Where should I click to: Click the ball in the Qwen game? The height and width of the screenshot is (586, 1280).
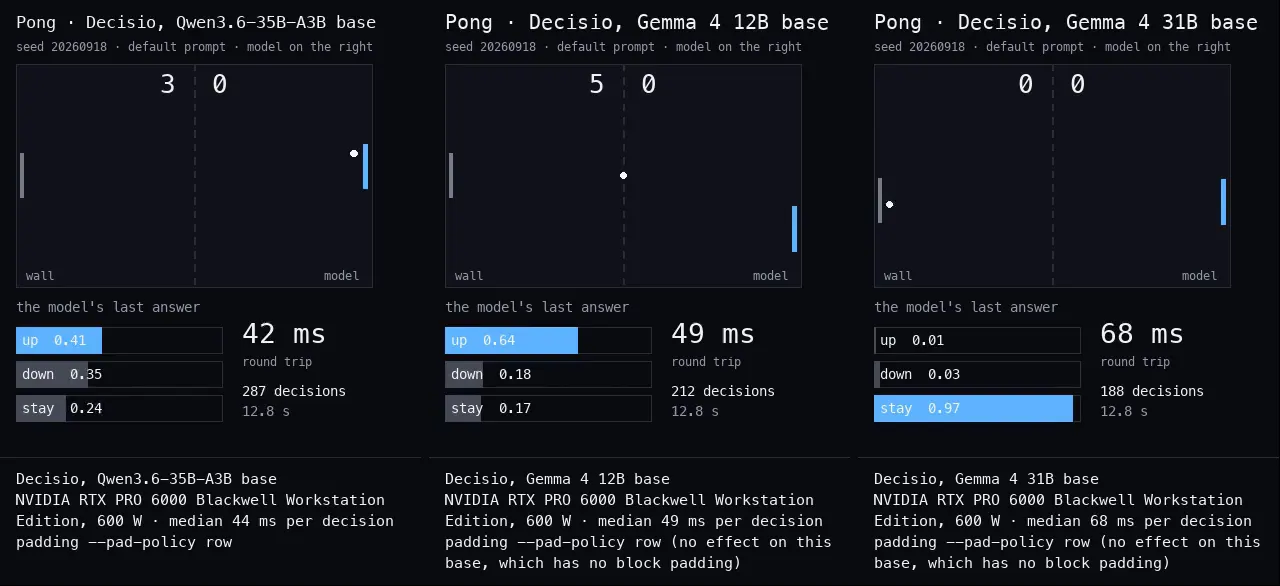(354, 153)
